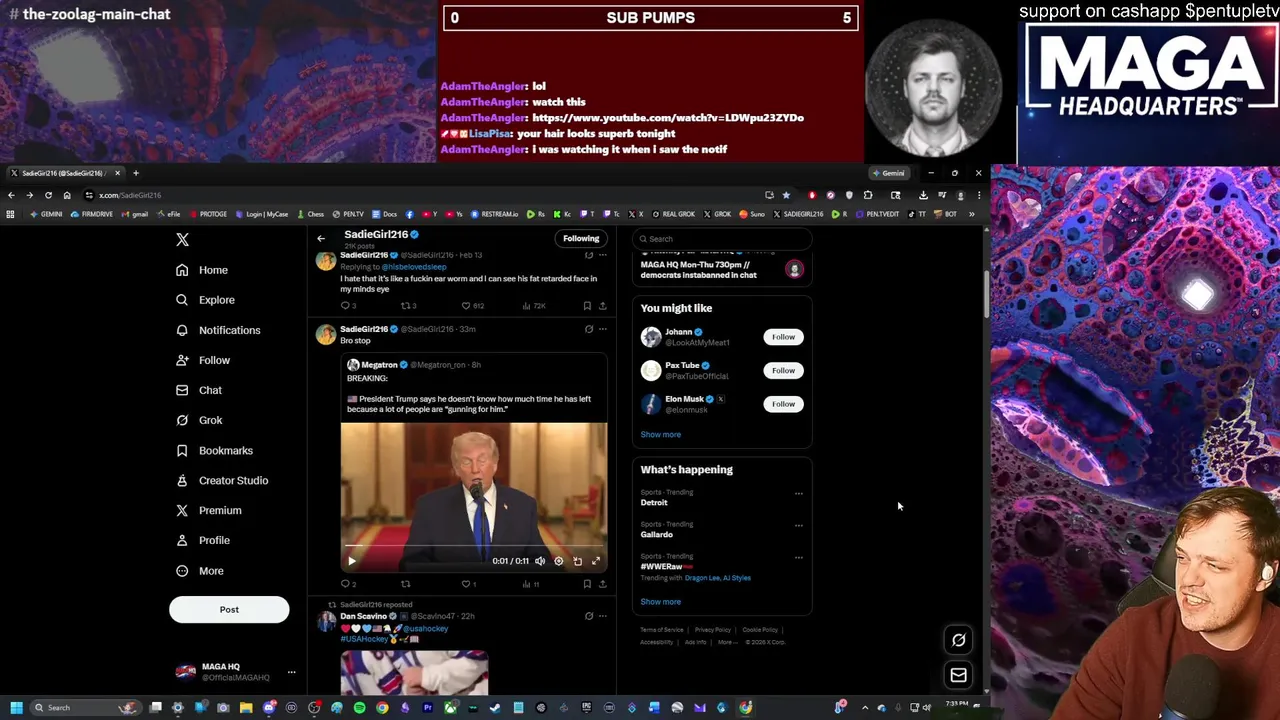Open Chat in the X sidebar
This screenshot has width=1280, height=720.
click(199, 390)
